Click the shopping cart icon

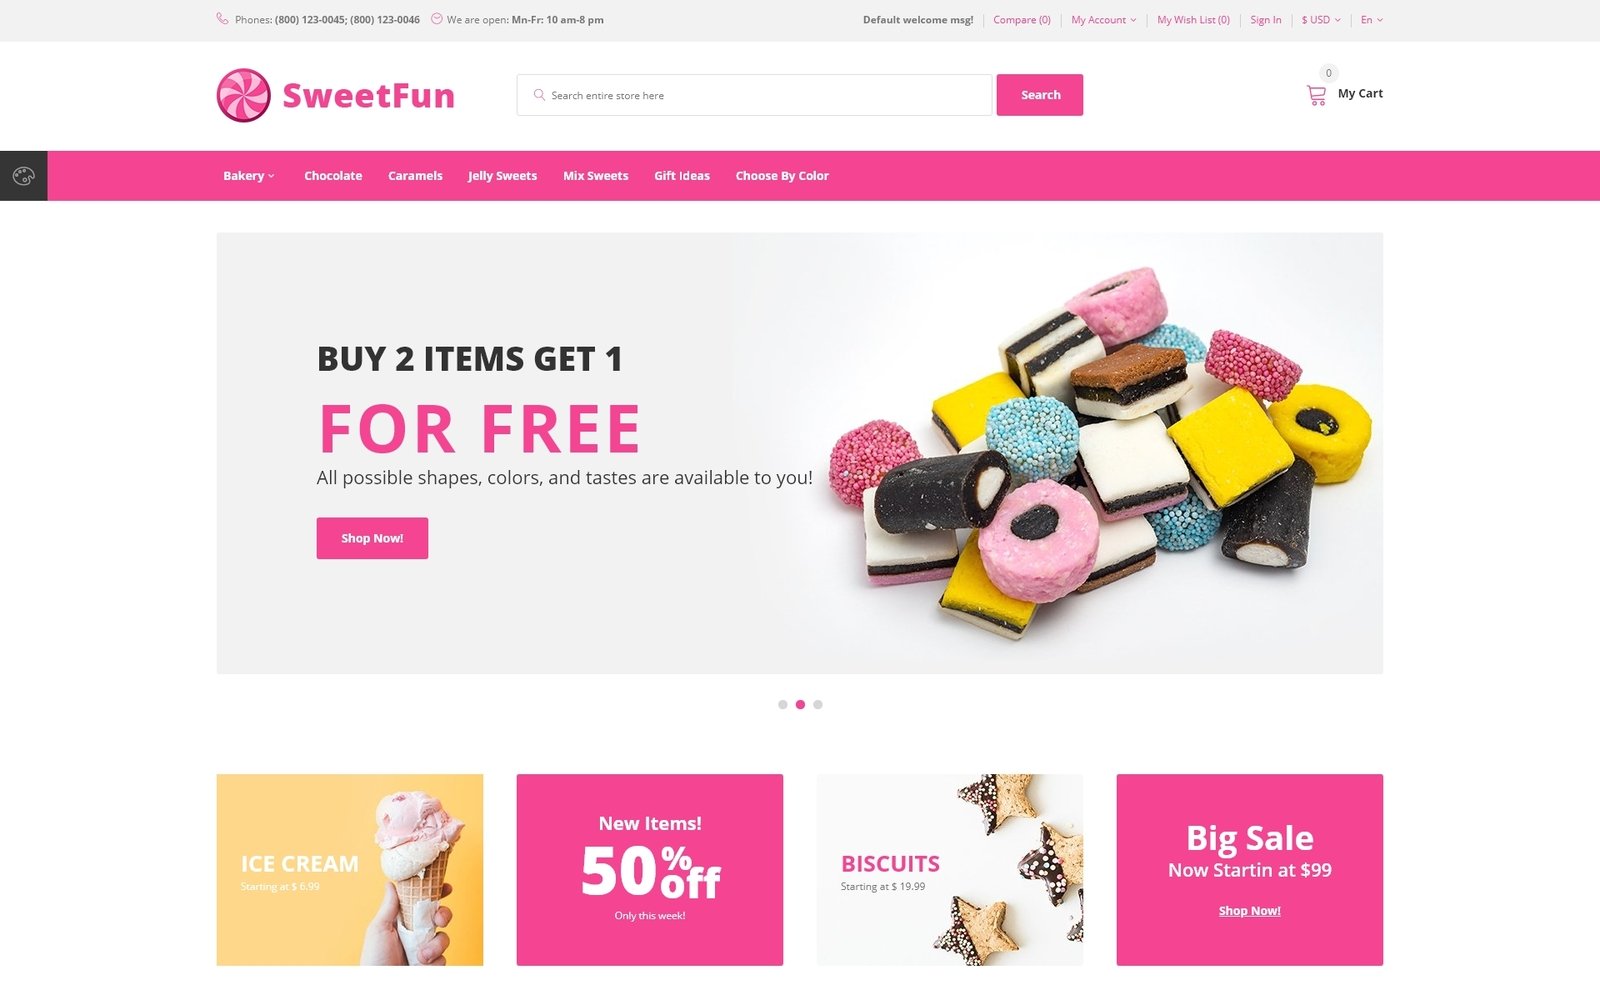click(x=1316, y=95)
